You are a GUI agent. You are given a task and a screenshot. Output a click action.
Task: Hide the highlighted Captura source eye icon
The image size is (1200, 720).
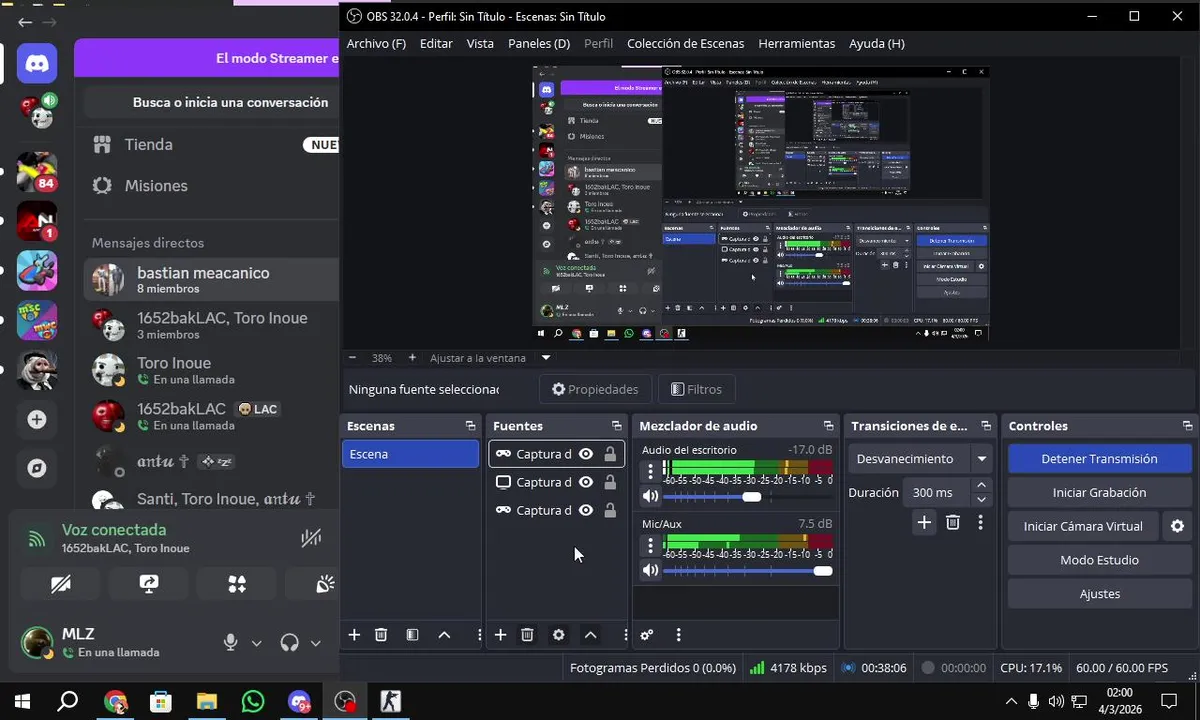point(586,454)
